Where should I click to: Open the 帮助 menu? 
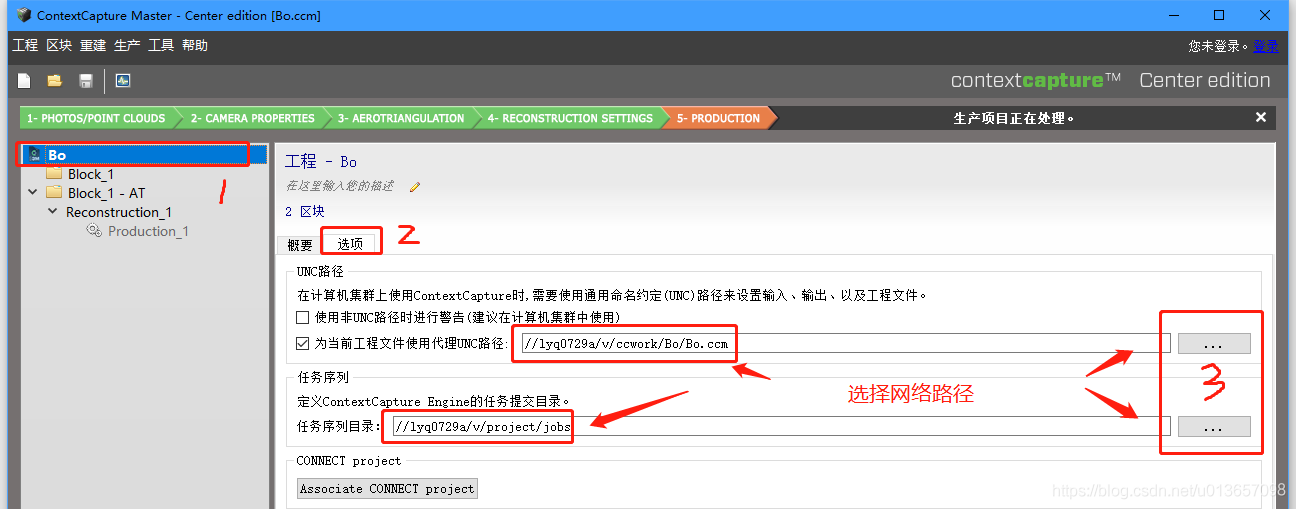tap(195, 45)
